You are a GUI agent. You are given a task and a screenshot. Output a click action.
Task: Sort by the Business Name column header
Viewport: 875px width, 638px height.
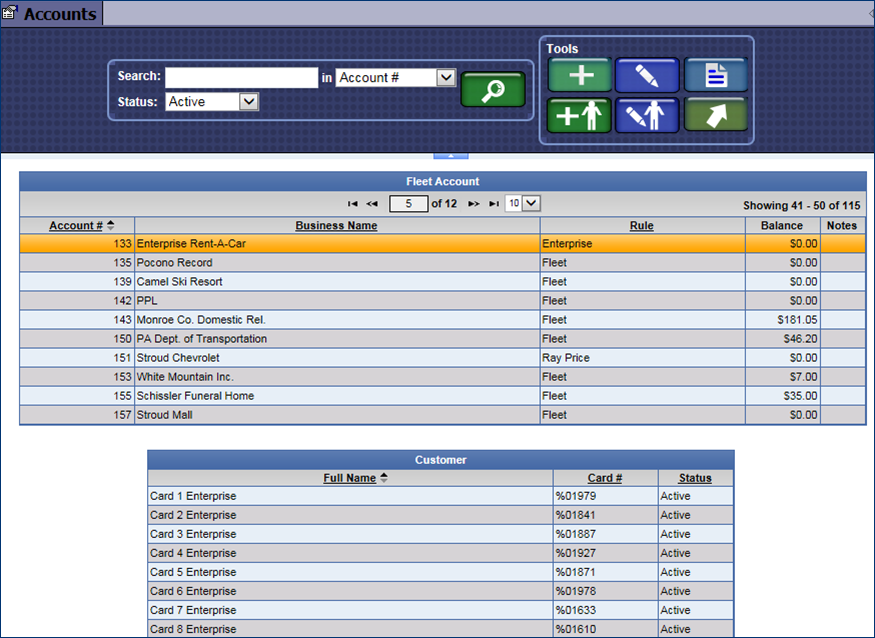tap(336, 226)
